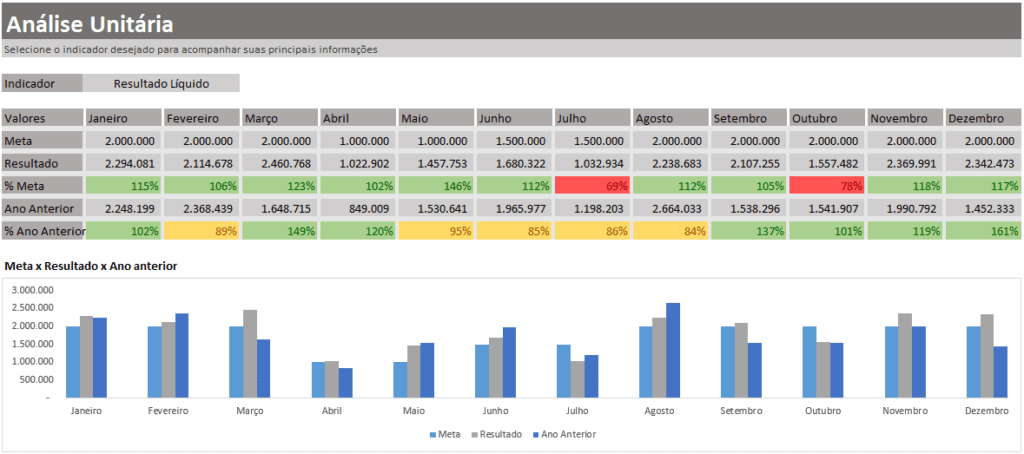Click Ano Anterior value 1.965.977

pos(514,208)
